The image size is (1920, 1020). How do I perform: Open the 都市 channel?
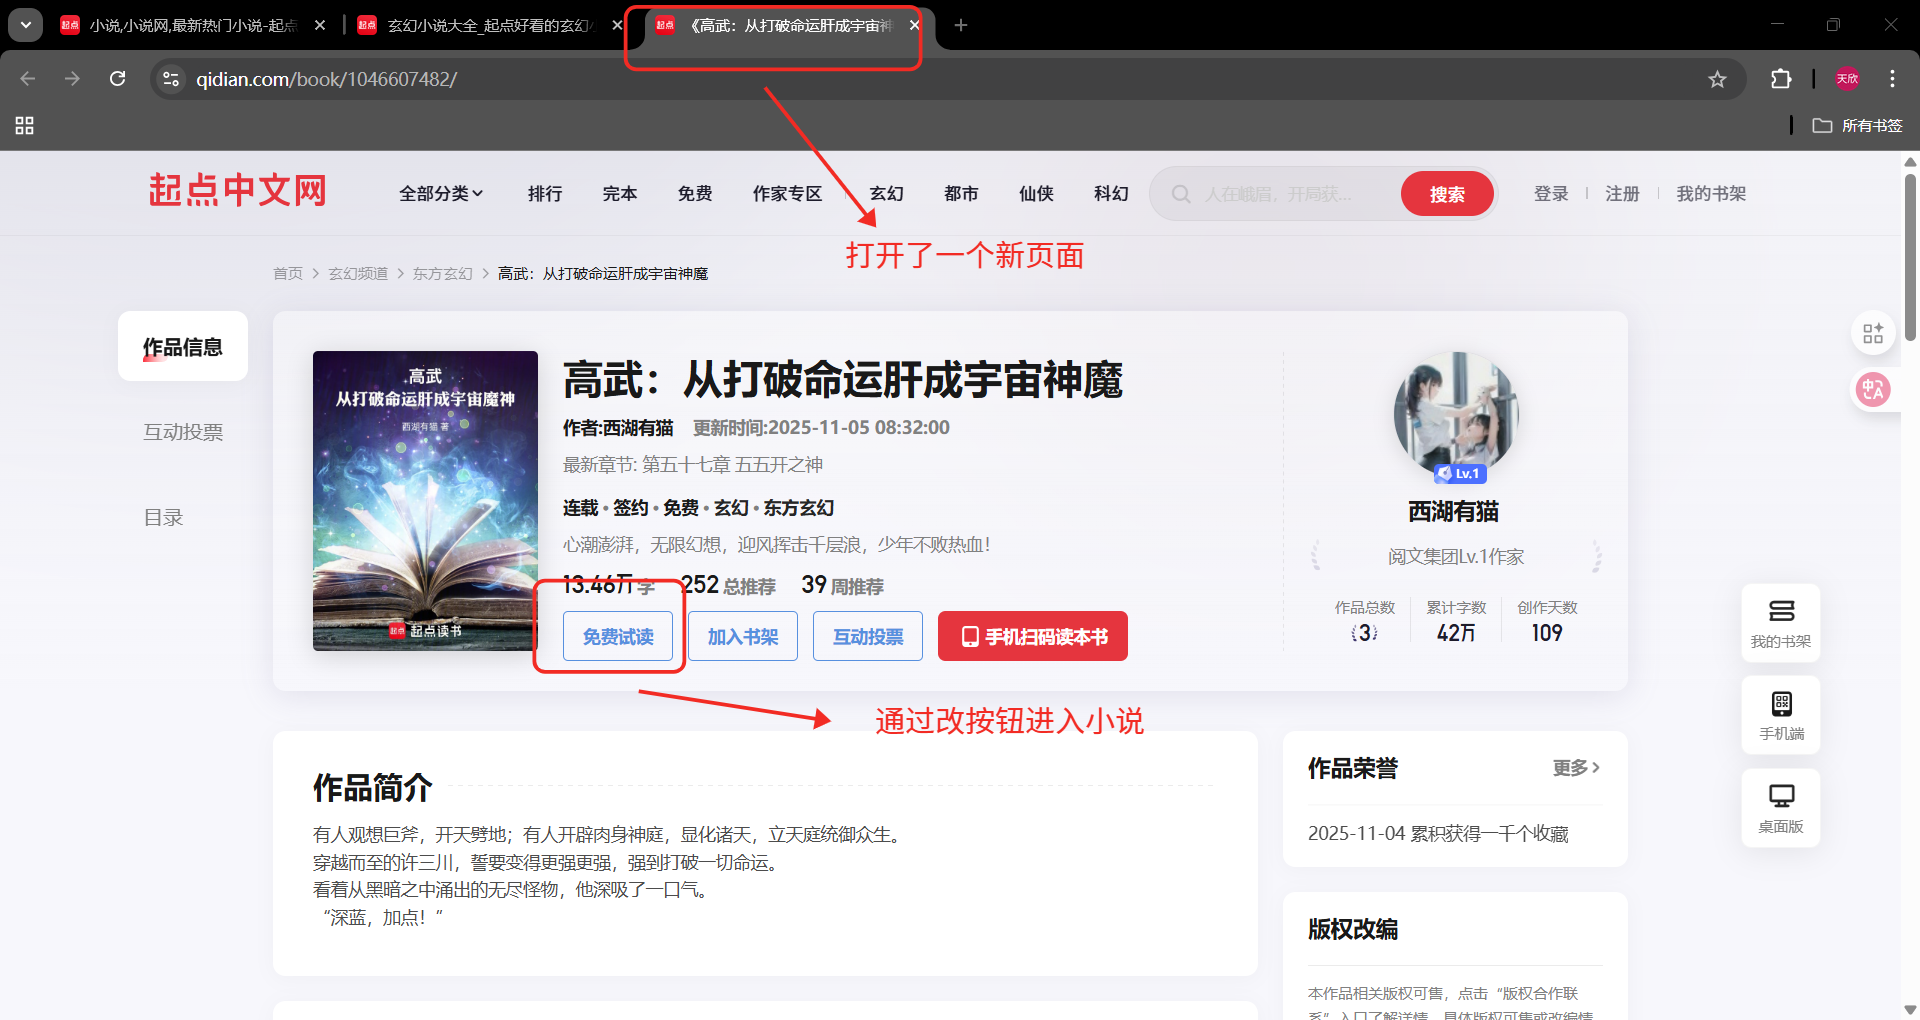pos(962,194)
